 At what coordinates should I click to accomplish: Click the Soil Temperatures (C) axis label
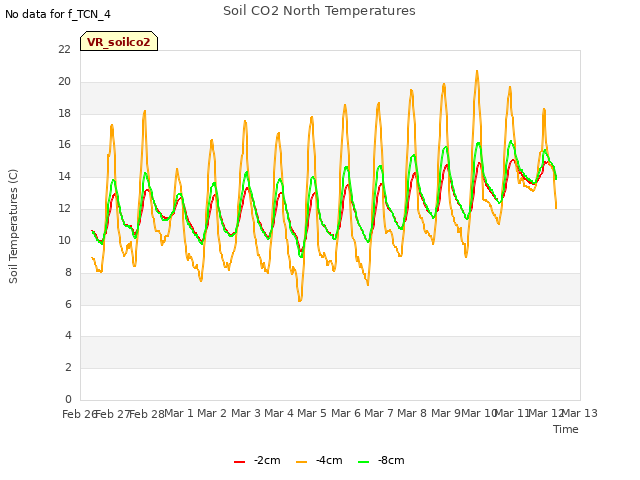[x=13, y=226]
